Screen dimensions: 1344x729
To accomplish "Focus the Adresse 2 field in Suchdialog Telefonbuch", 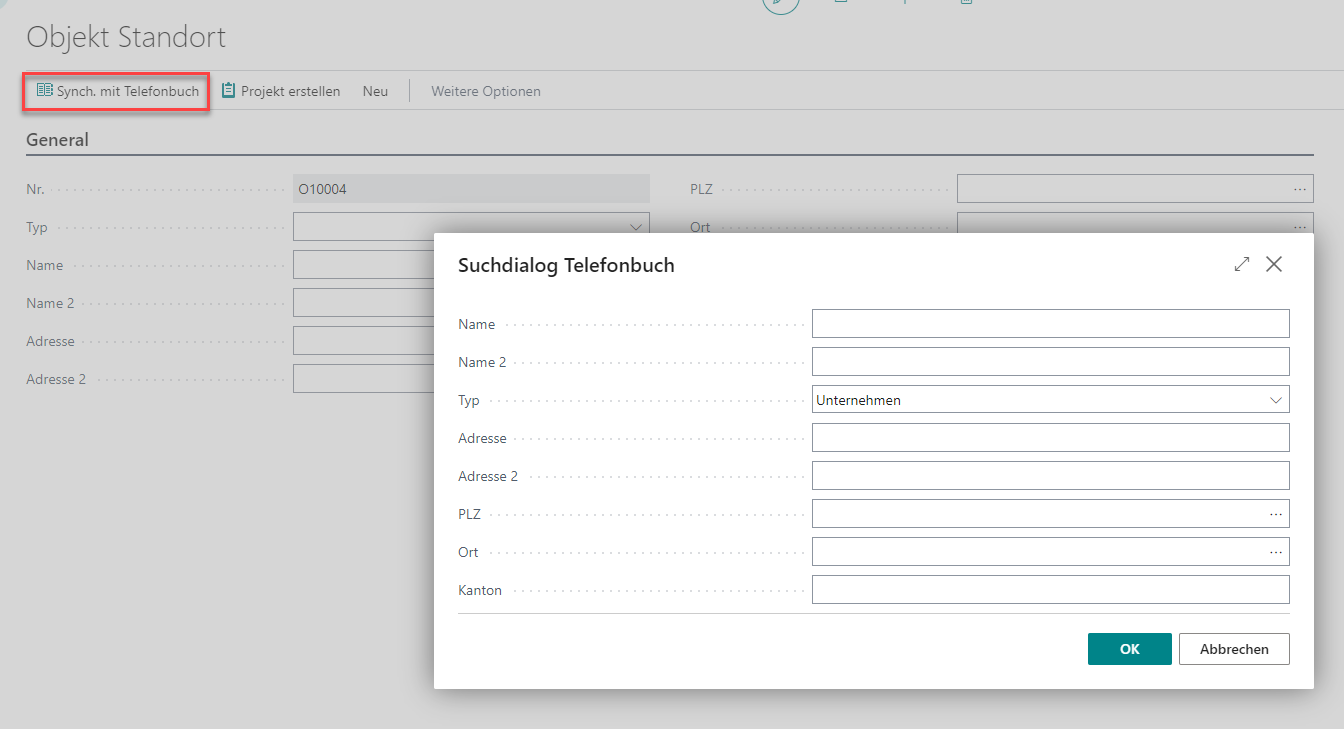I will coord(1051,476).
